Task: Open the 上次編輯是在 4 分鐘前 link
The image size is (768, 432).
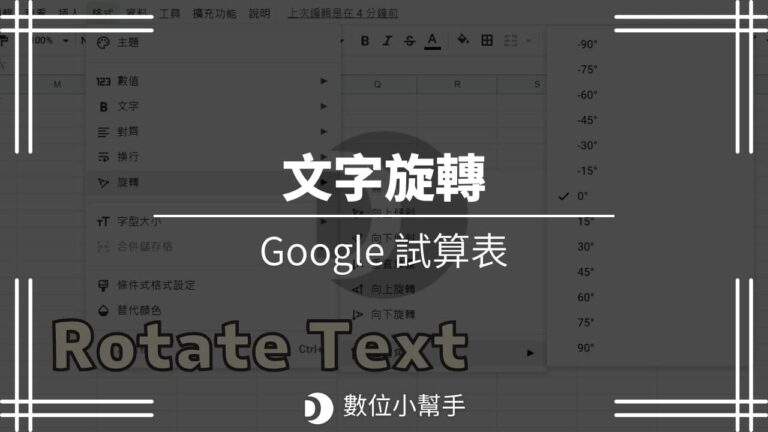Action: pyautogui.click(x=343, y=13)
